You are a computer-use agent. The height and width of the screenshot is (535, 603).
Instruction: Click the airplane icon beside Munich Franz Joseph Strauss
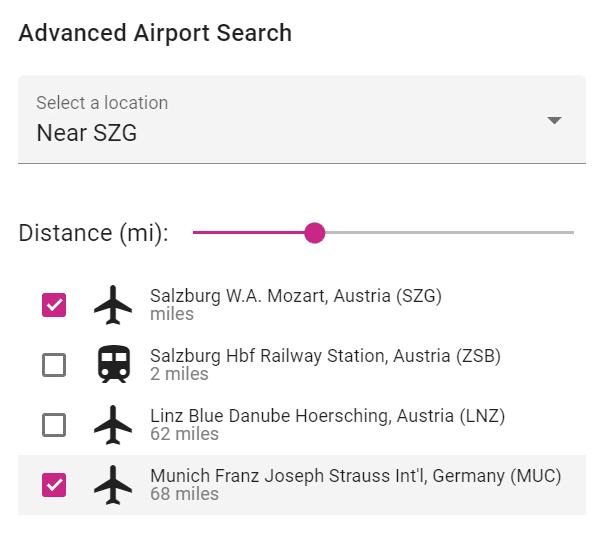point(113,485)
